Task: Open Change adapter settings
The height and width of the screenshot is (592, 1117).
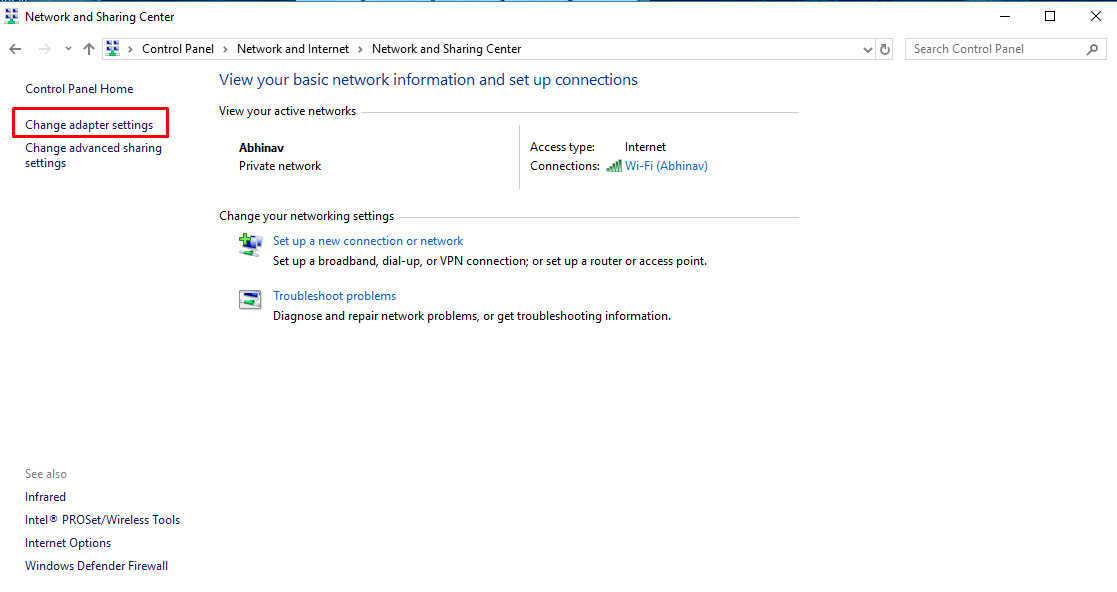Action: point(89,125)
